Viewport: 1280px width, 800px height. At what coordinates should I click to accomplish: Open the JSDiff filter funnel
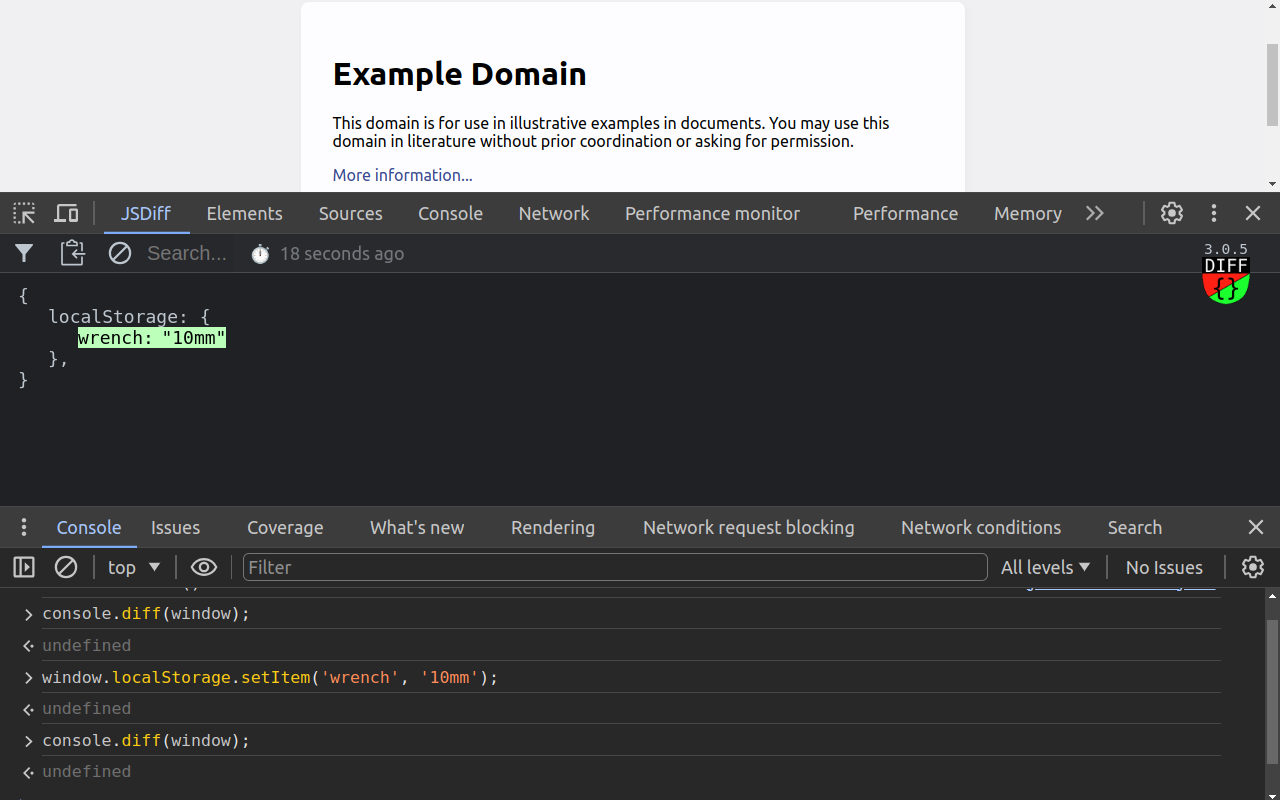(x=24, y=253)
